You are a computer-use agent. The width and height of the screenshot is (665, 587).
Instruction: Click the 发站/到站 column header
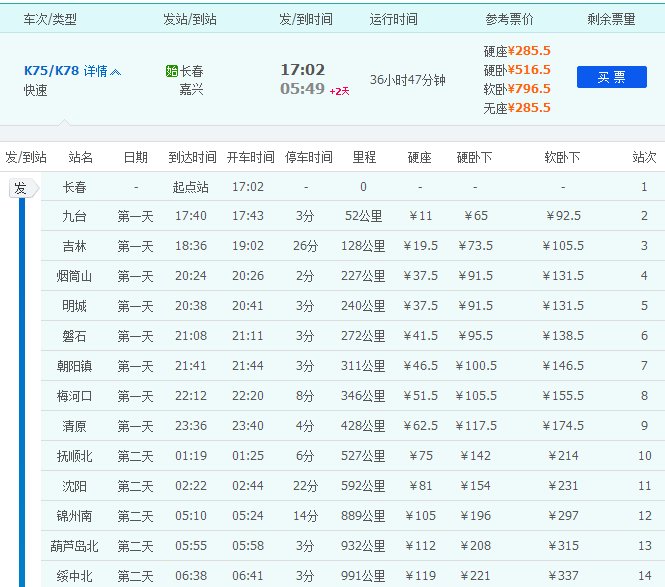pos(190,19)
